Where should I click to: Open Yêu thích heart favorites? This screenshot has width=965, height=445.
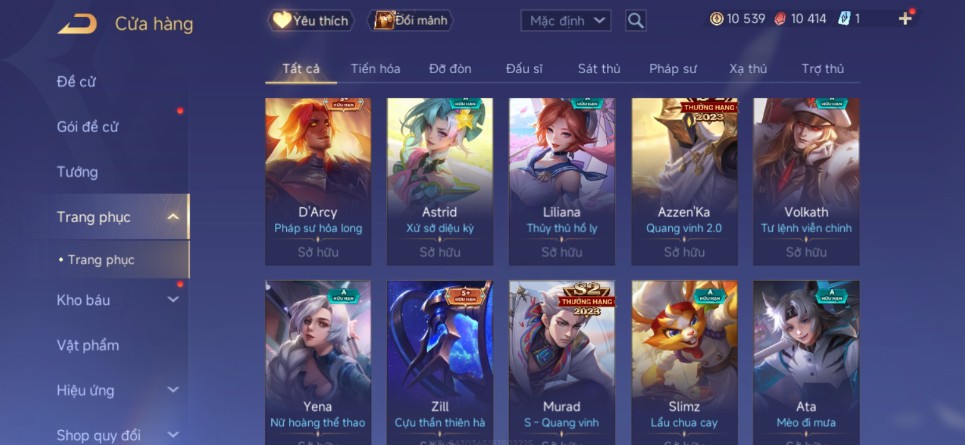(311, 20)
